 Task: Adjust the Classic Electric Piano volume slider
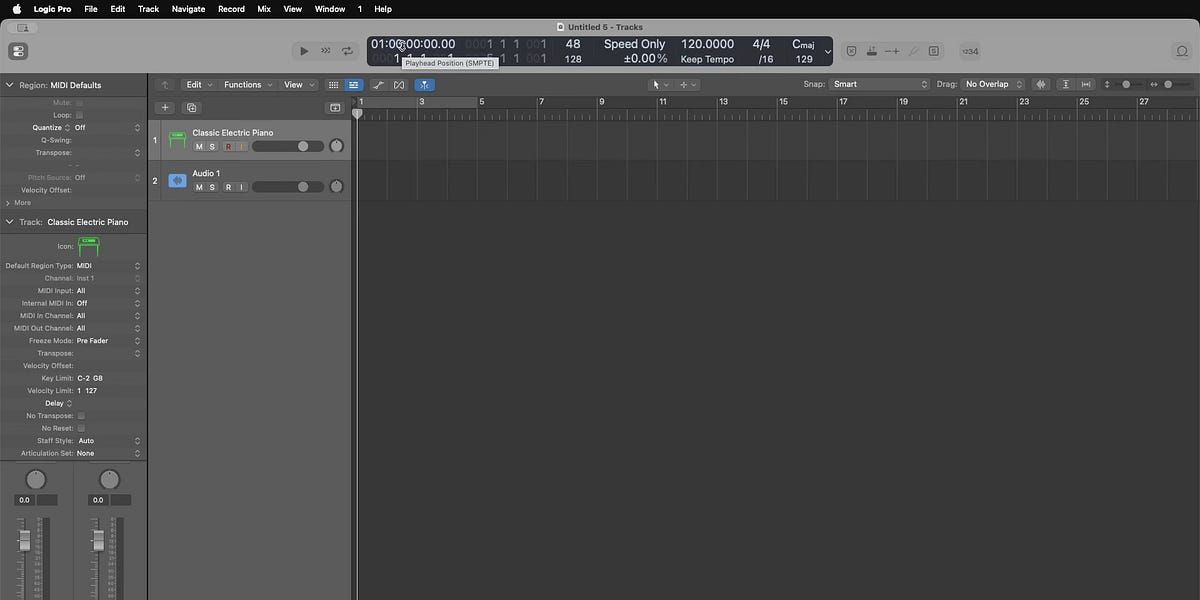288,146
